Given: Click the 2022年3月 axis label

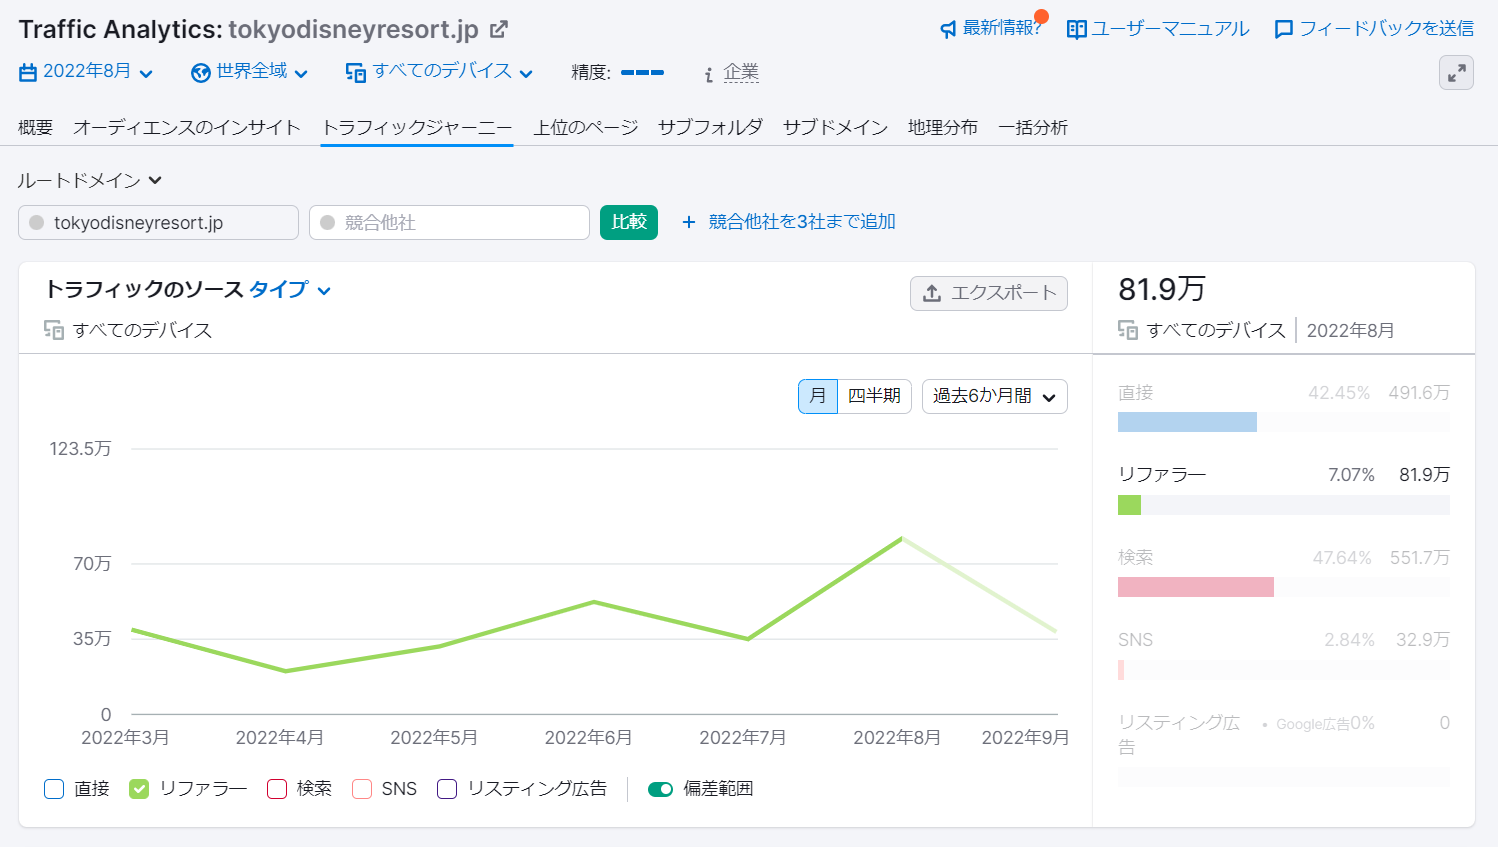Looking at the screenshot, I should [125, 738].
